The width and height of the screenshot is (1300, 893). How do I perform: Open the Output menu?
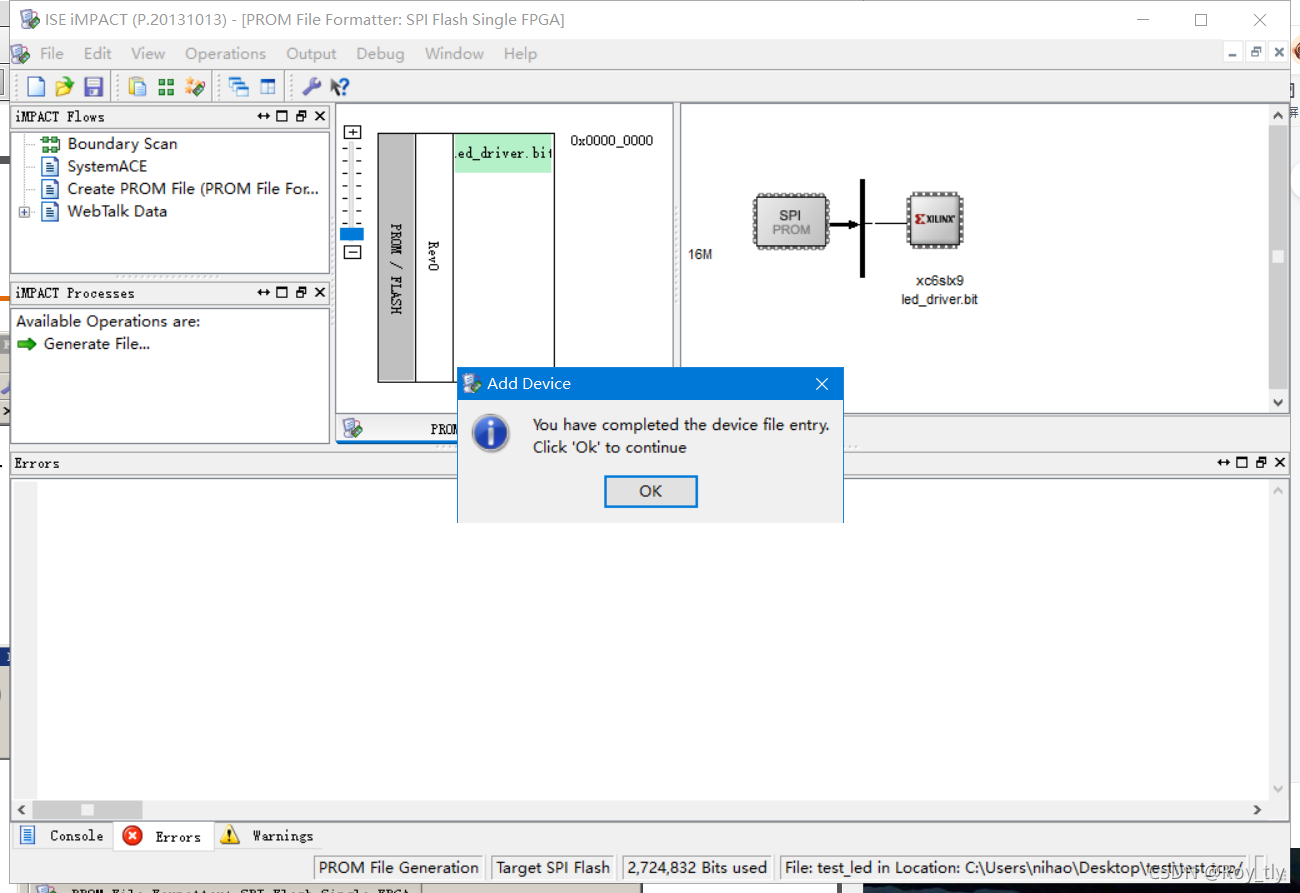[x=311, y=54]
